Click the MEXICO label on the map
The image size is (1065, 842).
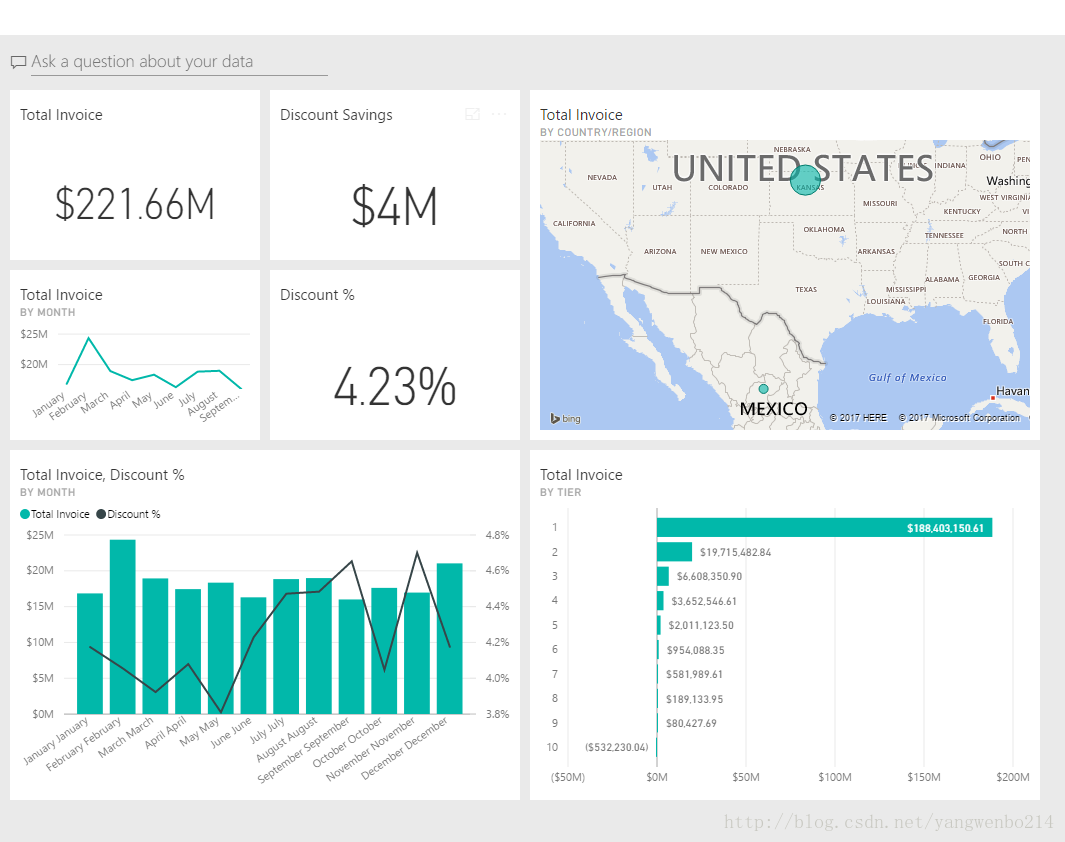774,409
